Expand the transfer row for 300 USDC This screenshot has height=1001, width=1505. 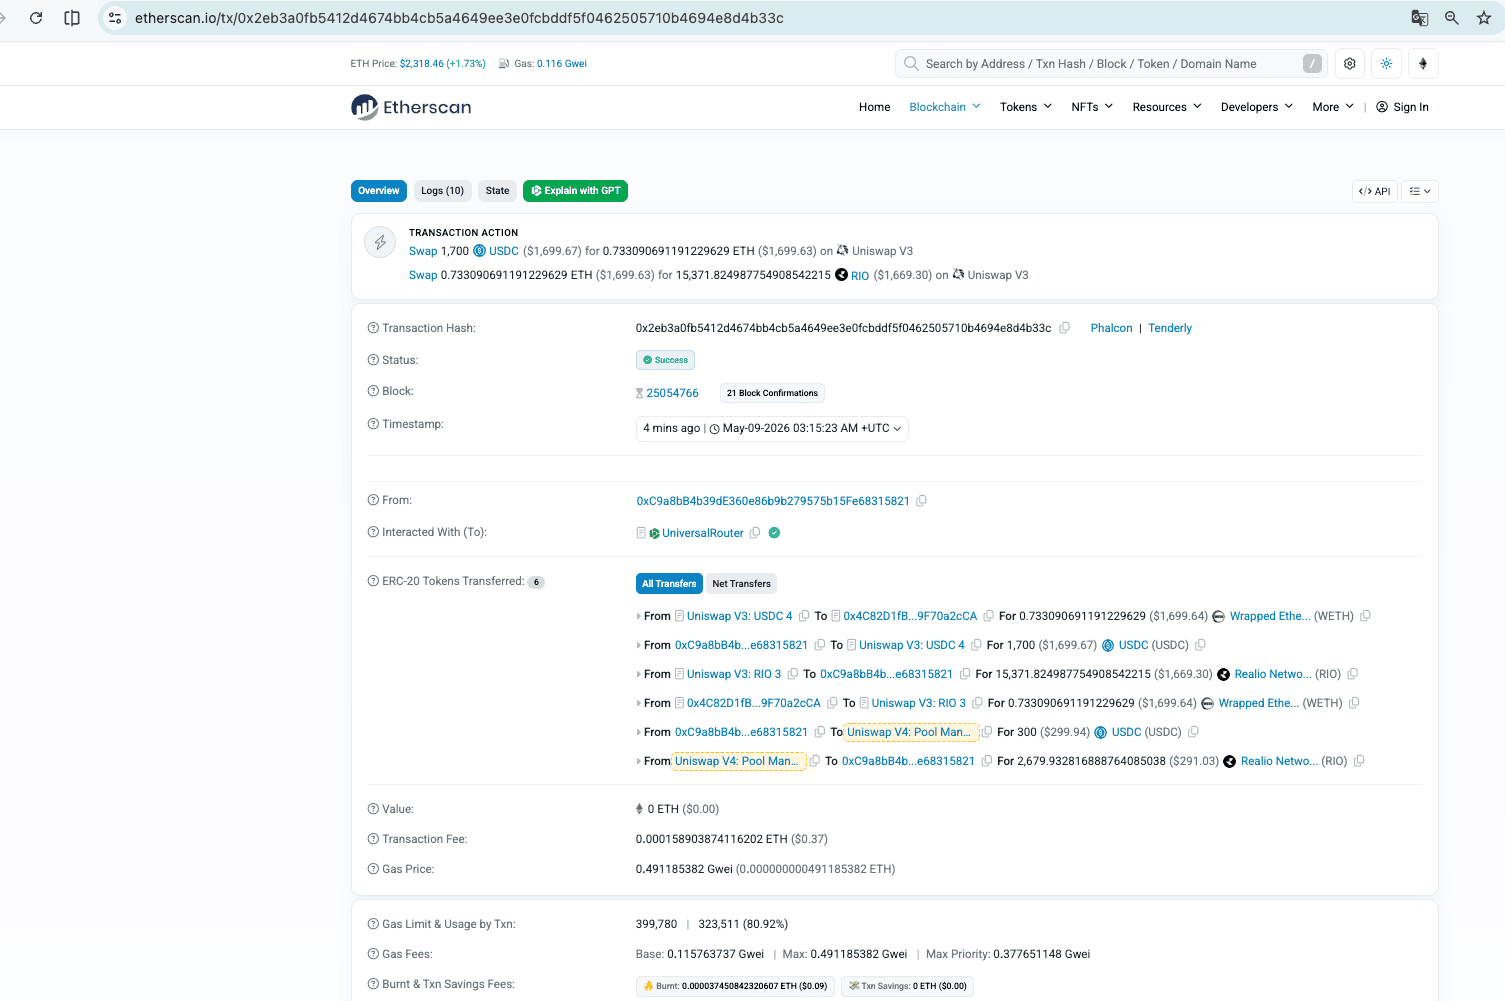(x=639, y=732)
